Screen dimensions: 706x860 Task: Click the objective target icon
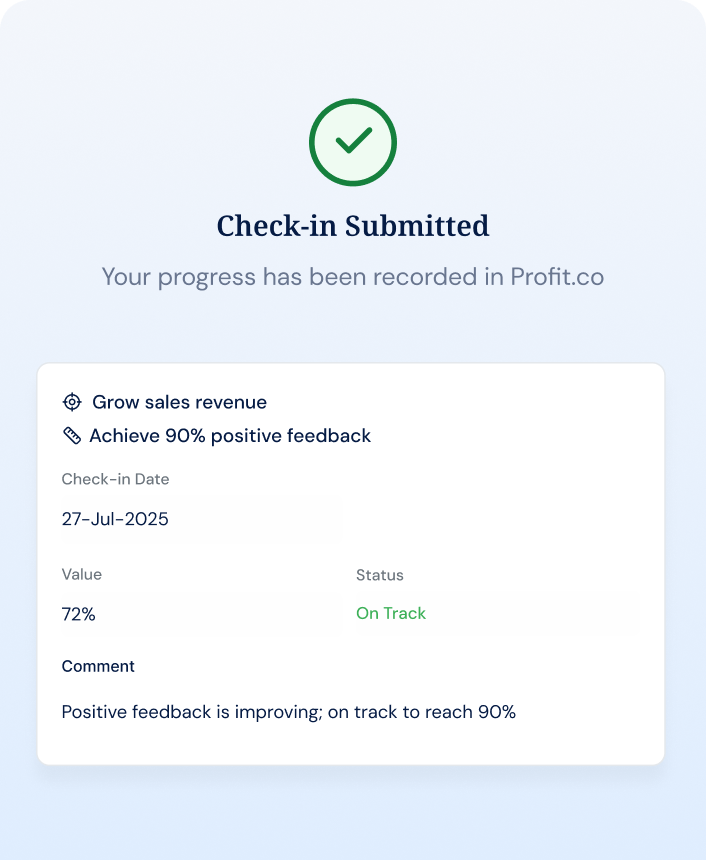coord(72,402)
